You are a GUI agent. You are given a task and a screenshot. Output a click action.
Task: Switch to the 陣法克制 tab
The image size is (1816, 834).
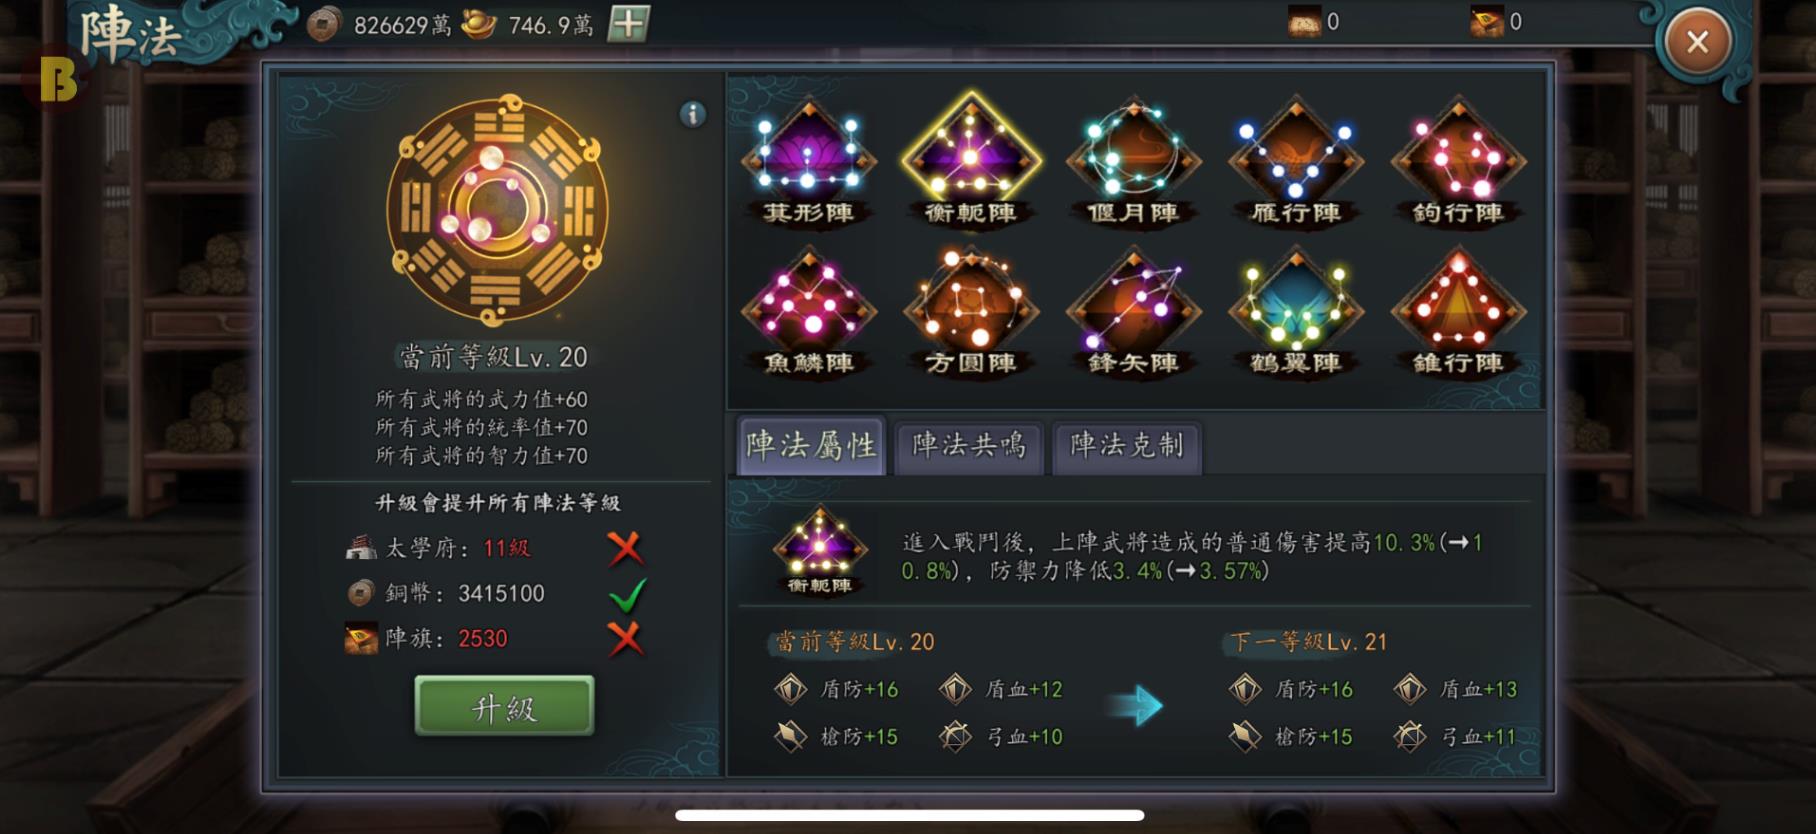pyautogui.click(x=1127, y=446)
